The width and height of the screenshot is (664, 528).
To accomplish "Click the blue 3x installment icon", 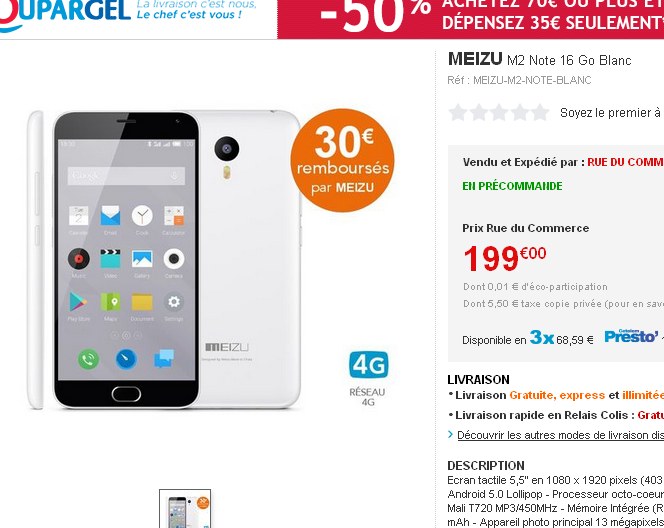I will coord(542,337).
